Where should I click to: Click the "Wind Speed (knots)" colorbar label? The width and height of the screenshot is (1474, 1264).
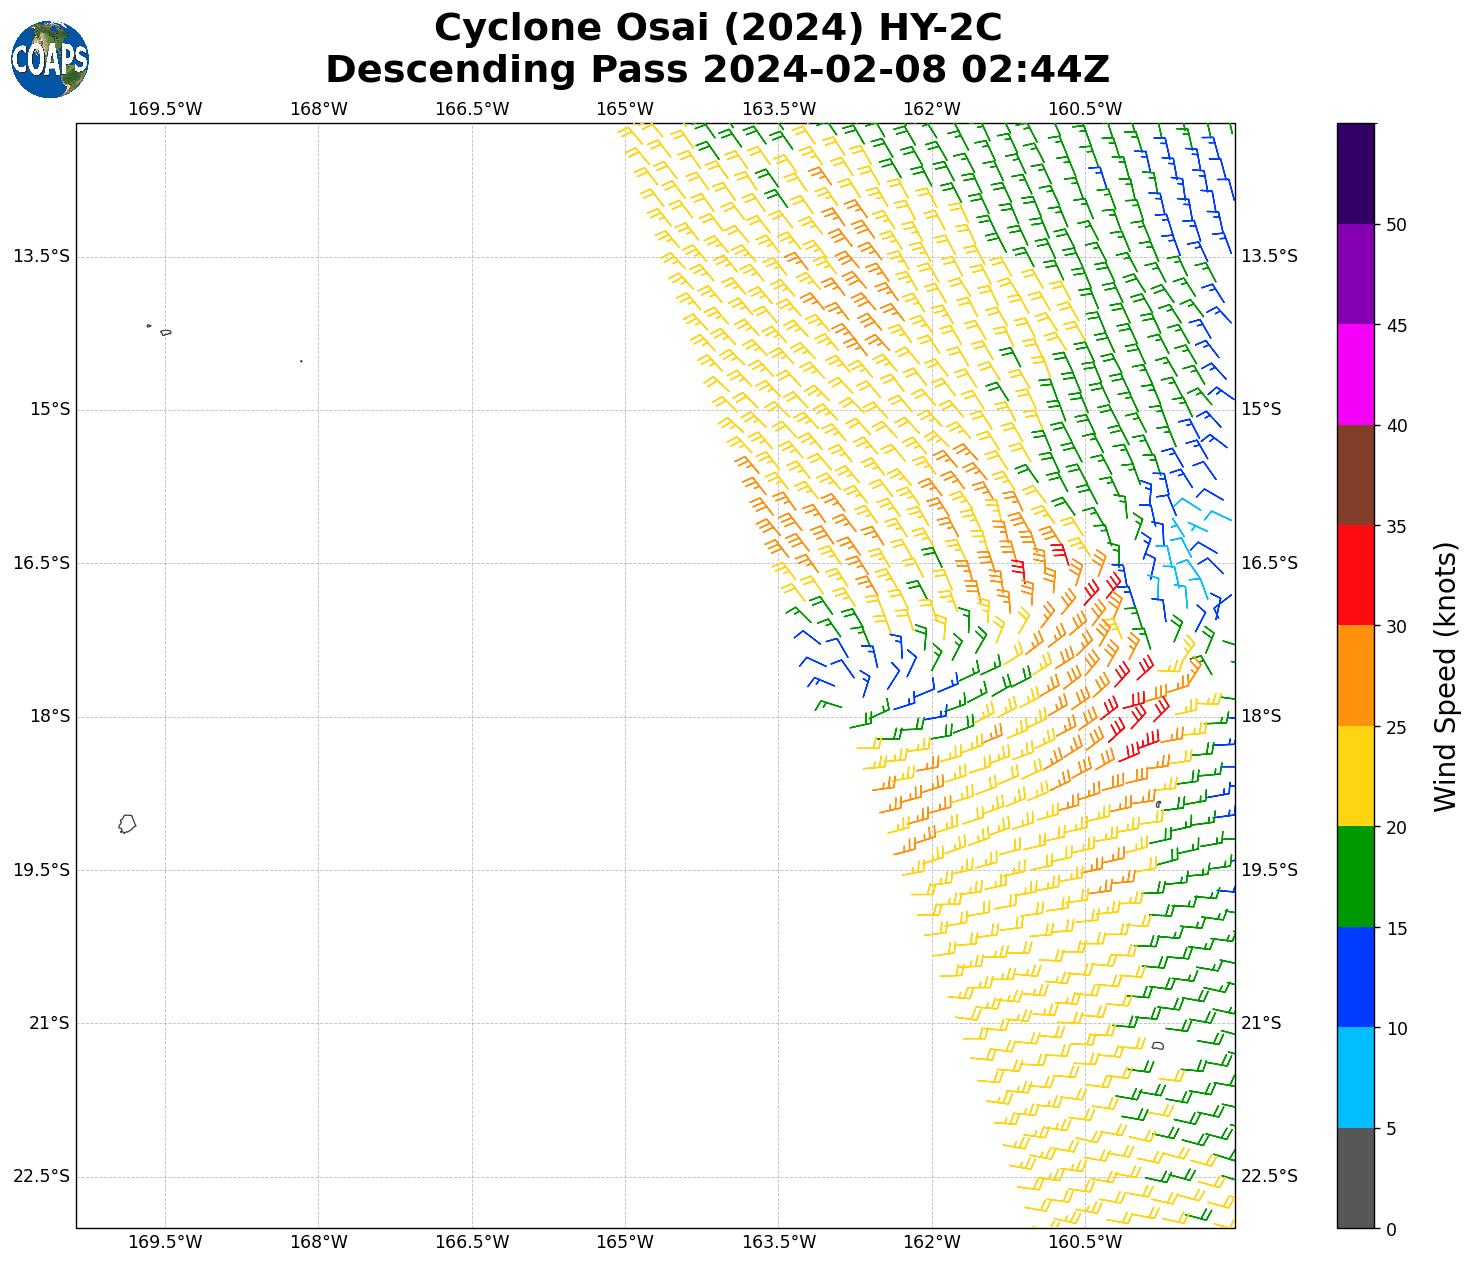(x=1445, y=676)
